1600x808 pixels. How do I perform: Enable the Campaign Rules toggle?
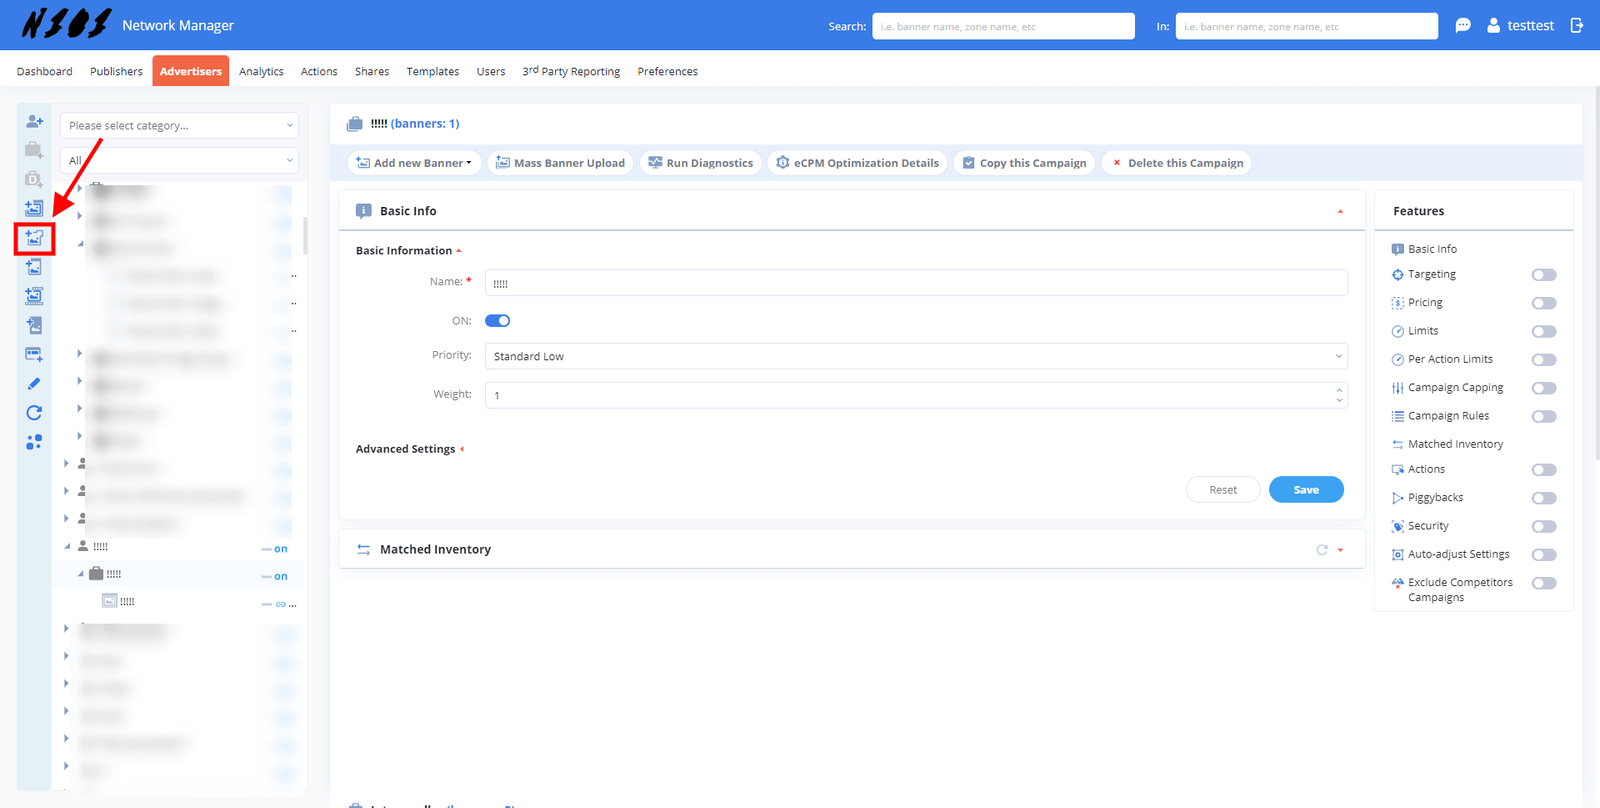pos(1544,416)
